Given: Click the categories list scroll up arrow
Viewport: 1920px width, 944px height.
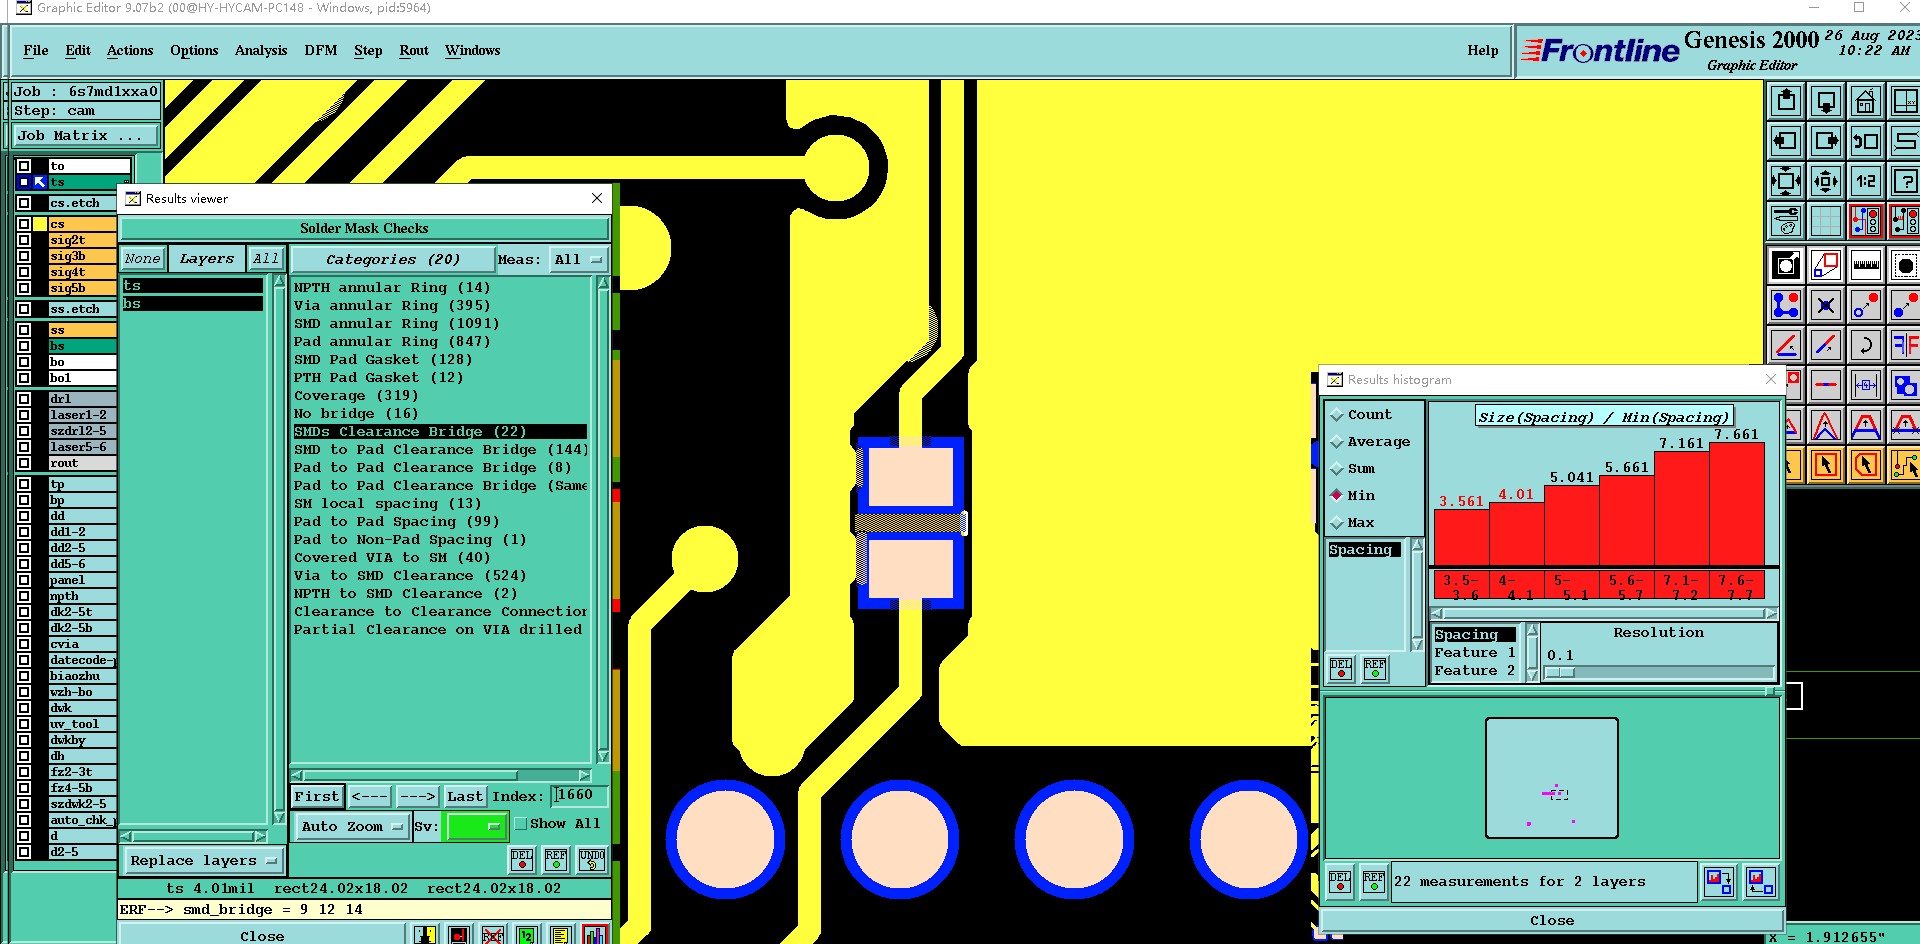Looking at the screenshot, I should pos(603,284).
